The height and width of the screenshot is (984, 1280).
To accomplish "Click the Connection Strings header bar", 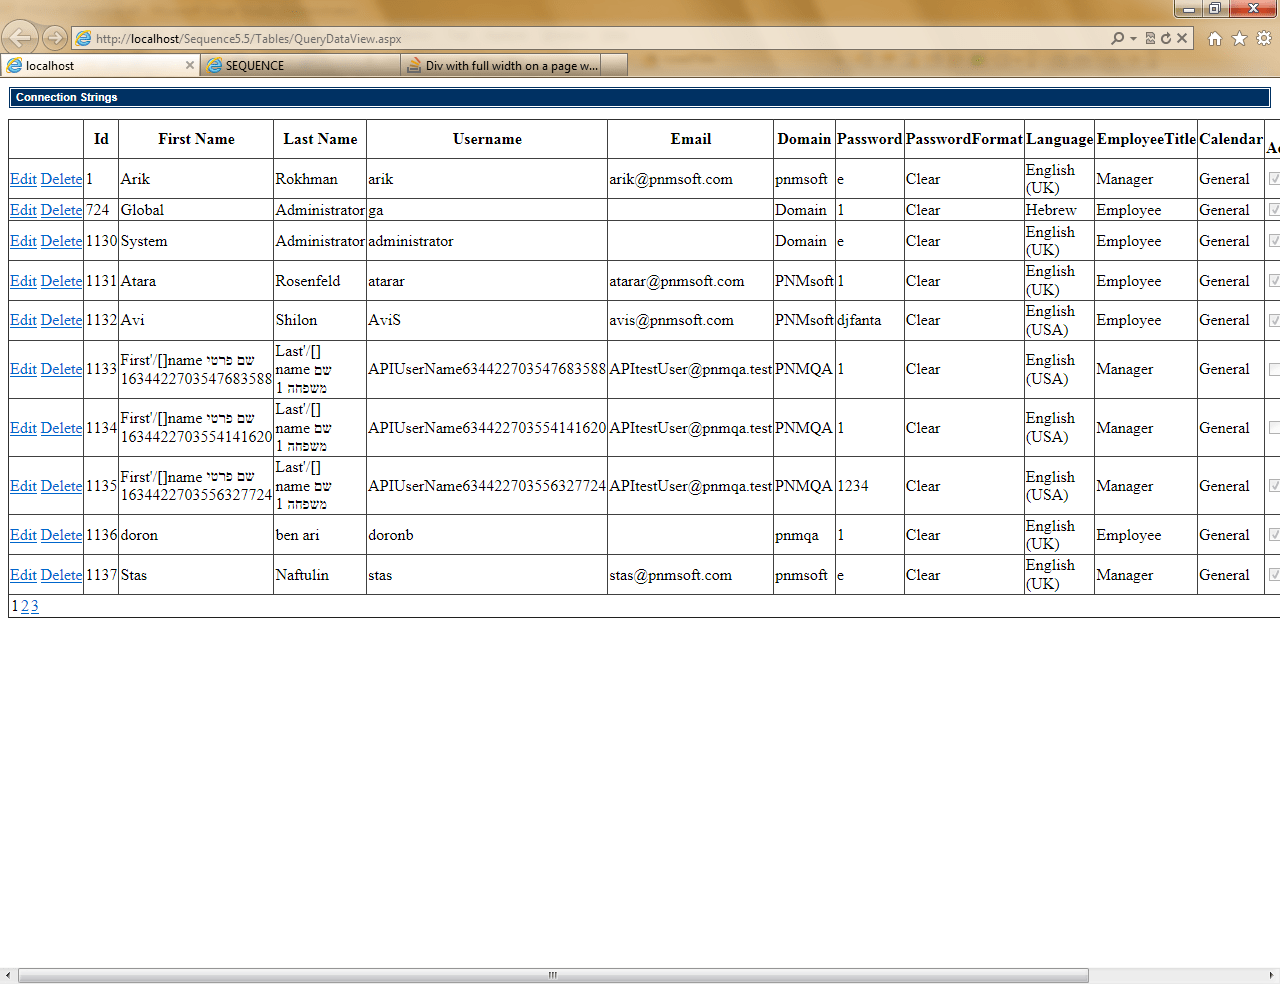I will point(640,97).
